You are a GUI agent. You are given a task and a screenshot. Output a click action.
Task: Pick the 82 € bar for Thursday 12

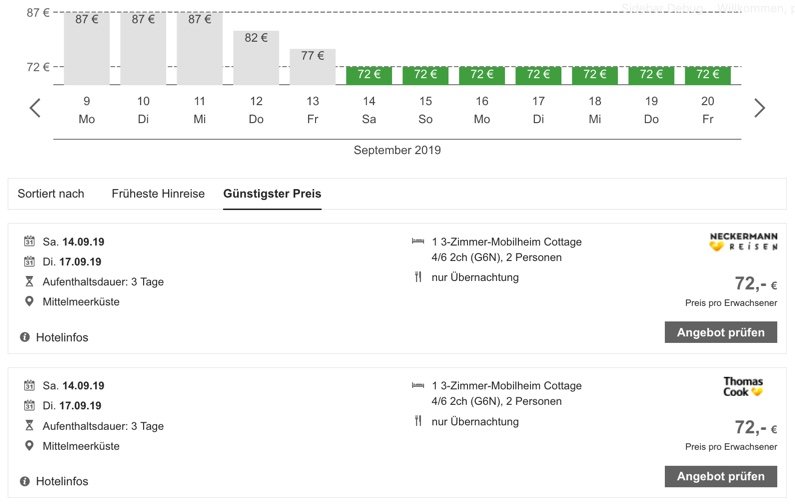tap(256, 57)
